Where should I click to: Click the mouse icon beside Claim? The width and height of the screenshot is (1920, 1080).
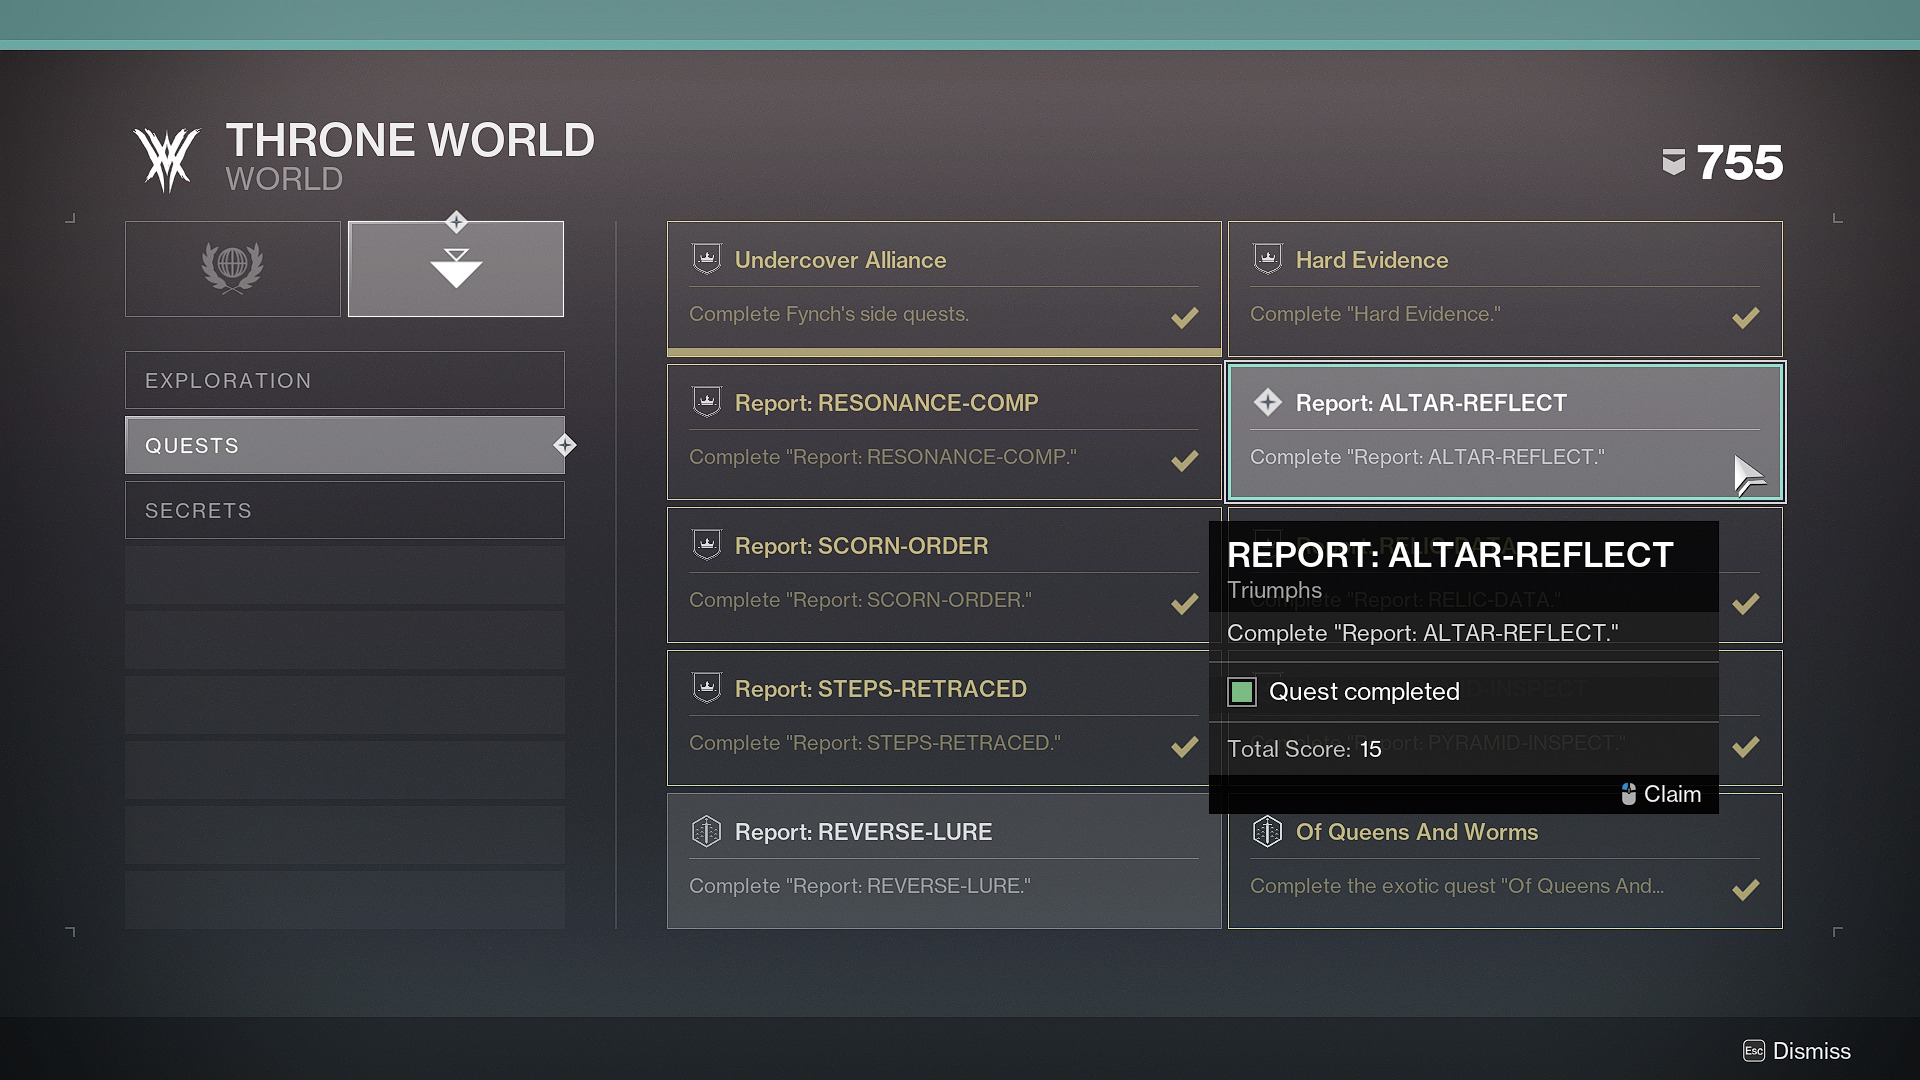coord(1629,794)
